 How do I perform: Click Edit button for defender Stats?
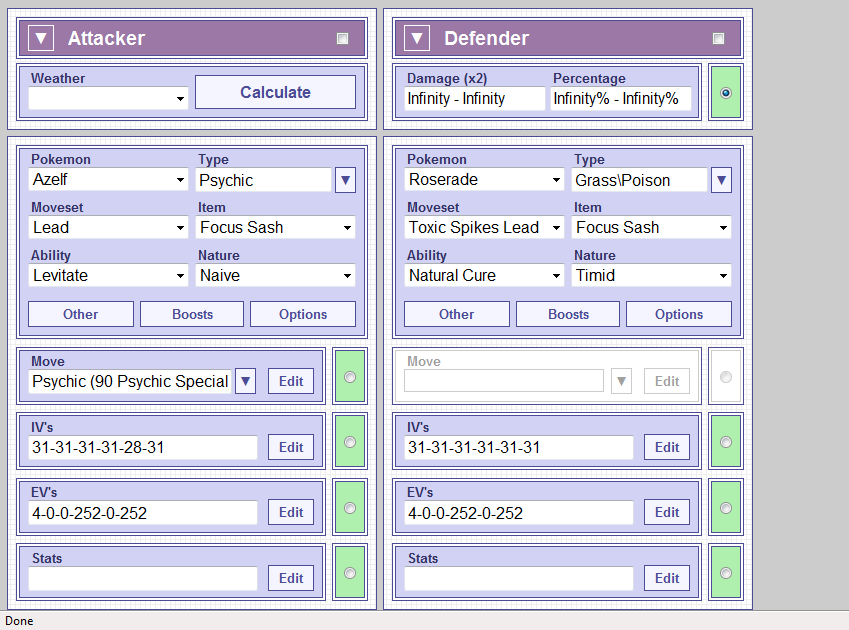click(666, 578)
